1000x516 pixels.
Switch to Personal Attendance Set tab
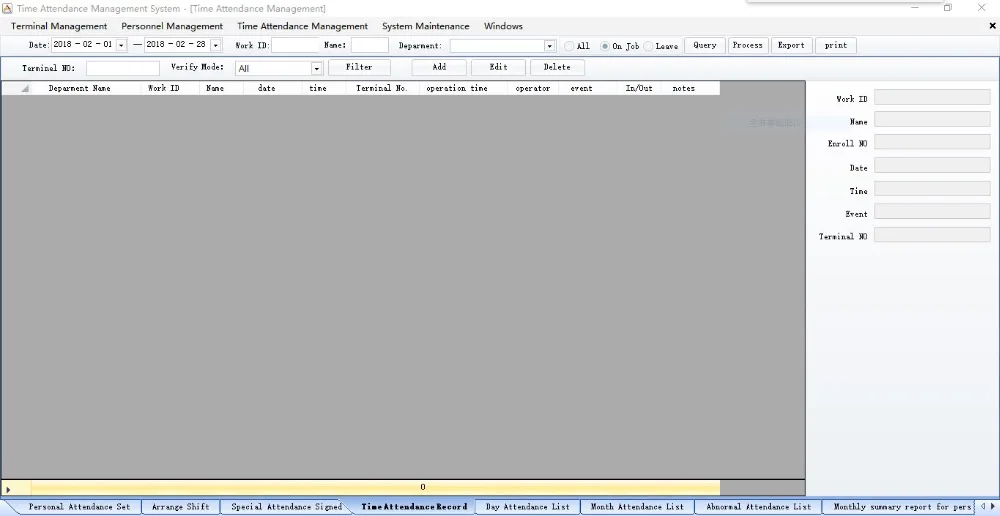pyautogui.click(x=79, y=506)
